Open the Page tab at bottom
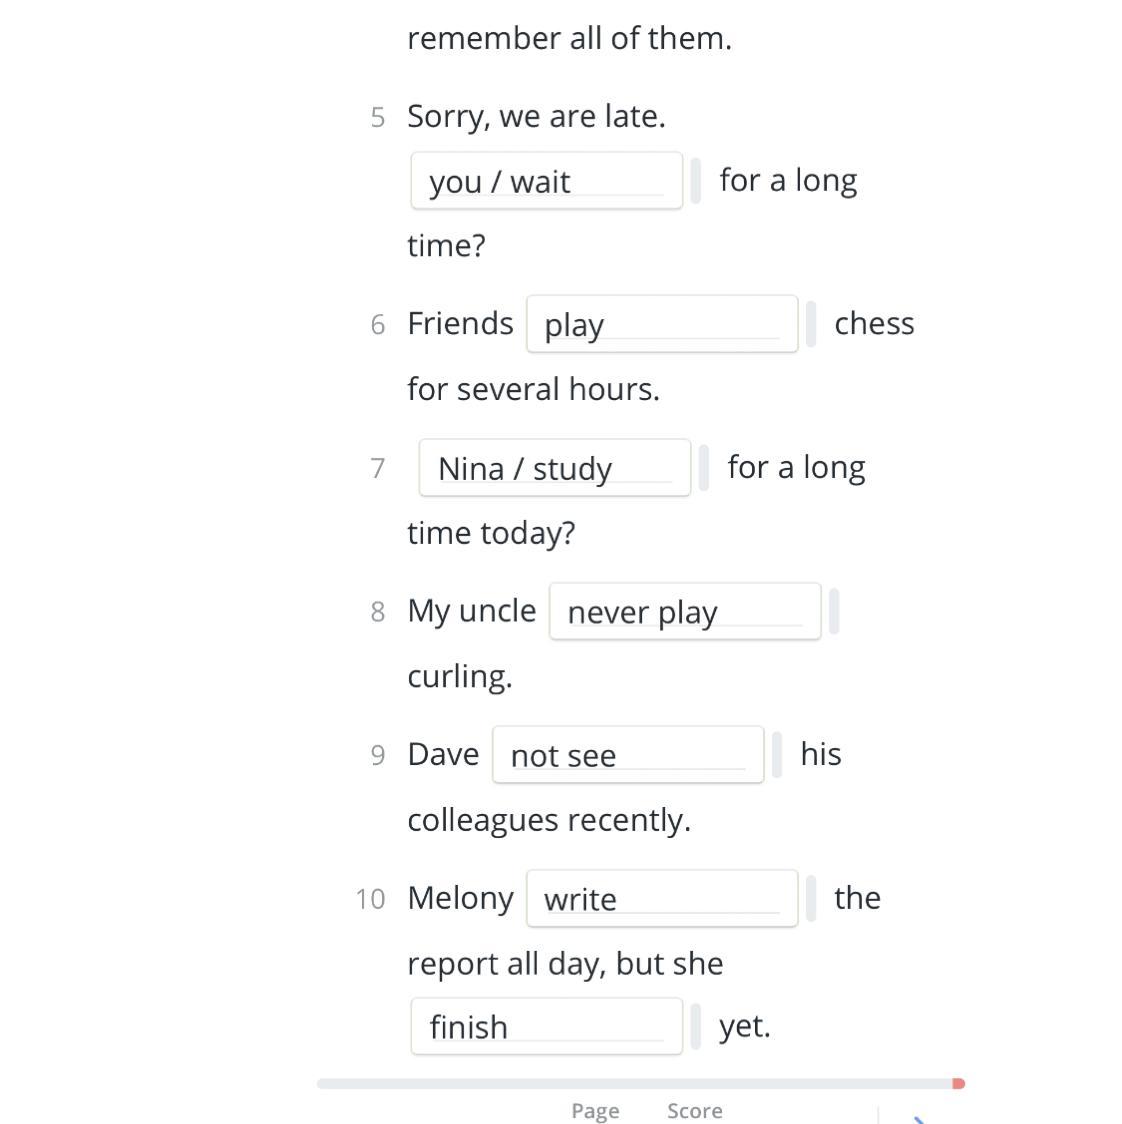 click(595, 1111)
